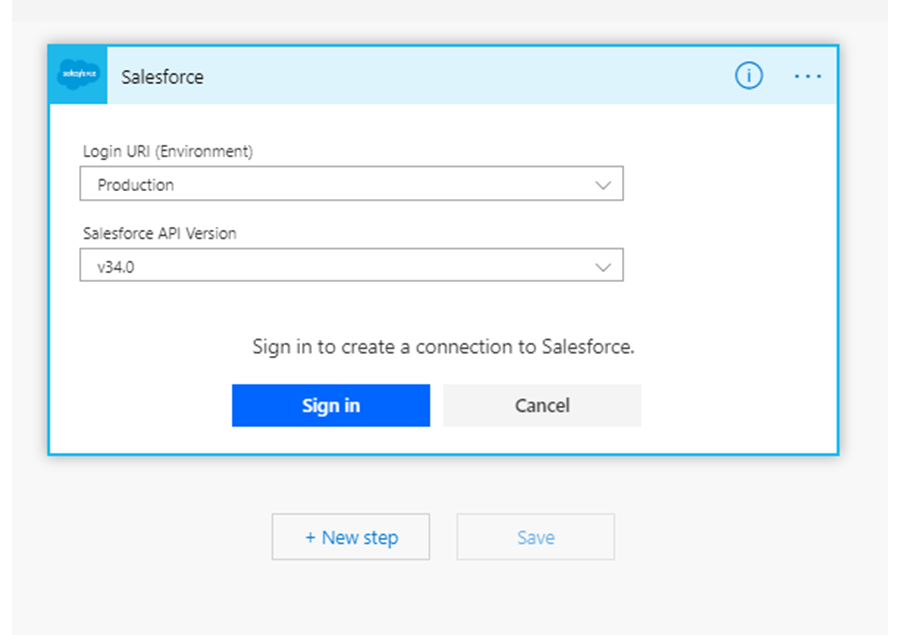This screenshot has height=635, width=900.
Task: Click the Salesforce cloud logo icon
Action: [x=78, y=75]
